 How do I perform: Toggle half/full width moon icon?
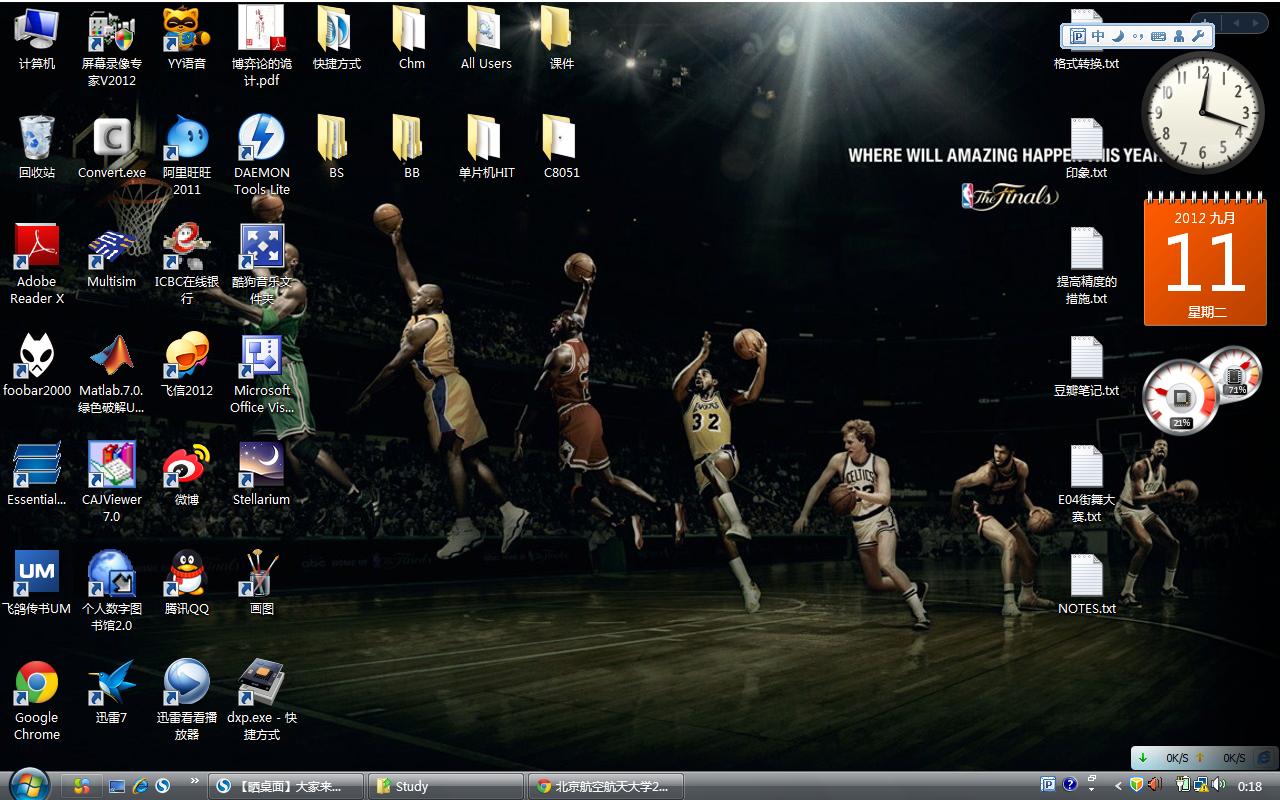tap(1118, 36)
